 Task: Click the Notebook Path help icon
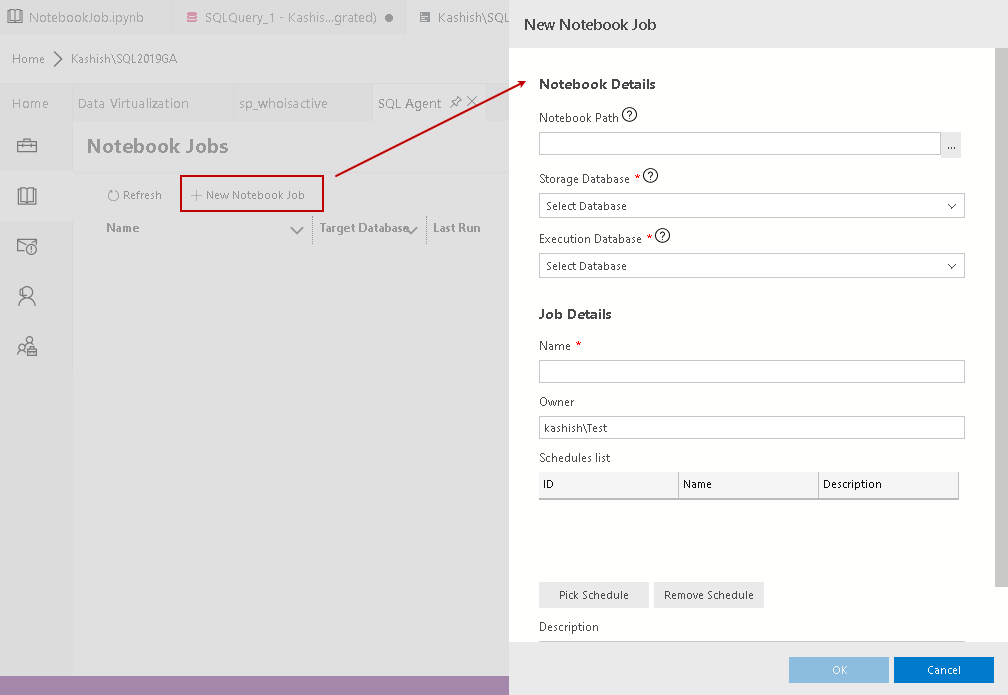629,115
